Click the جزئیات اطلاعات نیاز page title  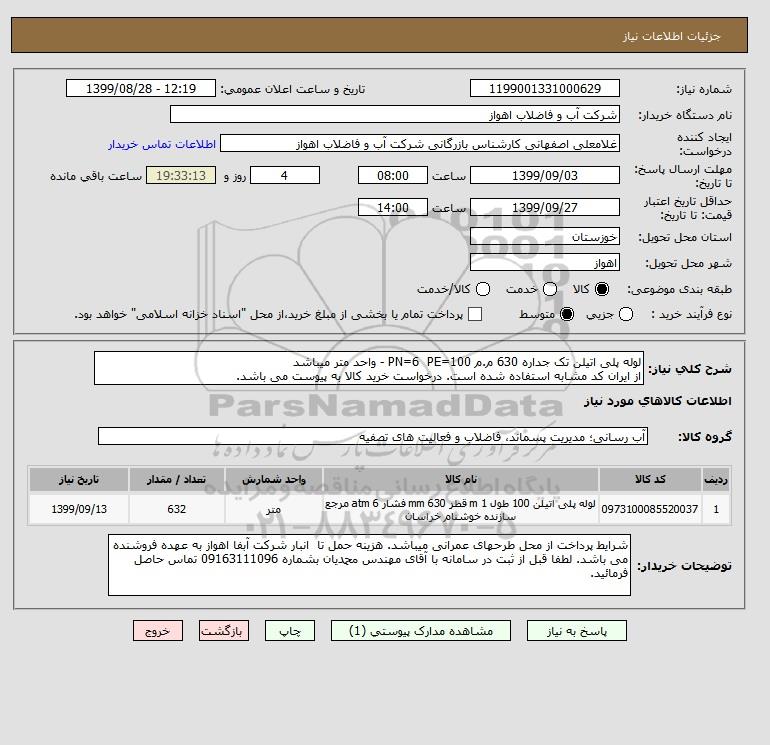click(x=671, y=36)
